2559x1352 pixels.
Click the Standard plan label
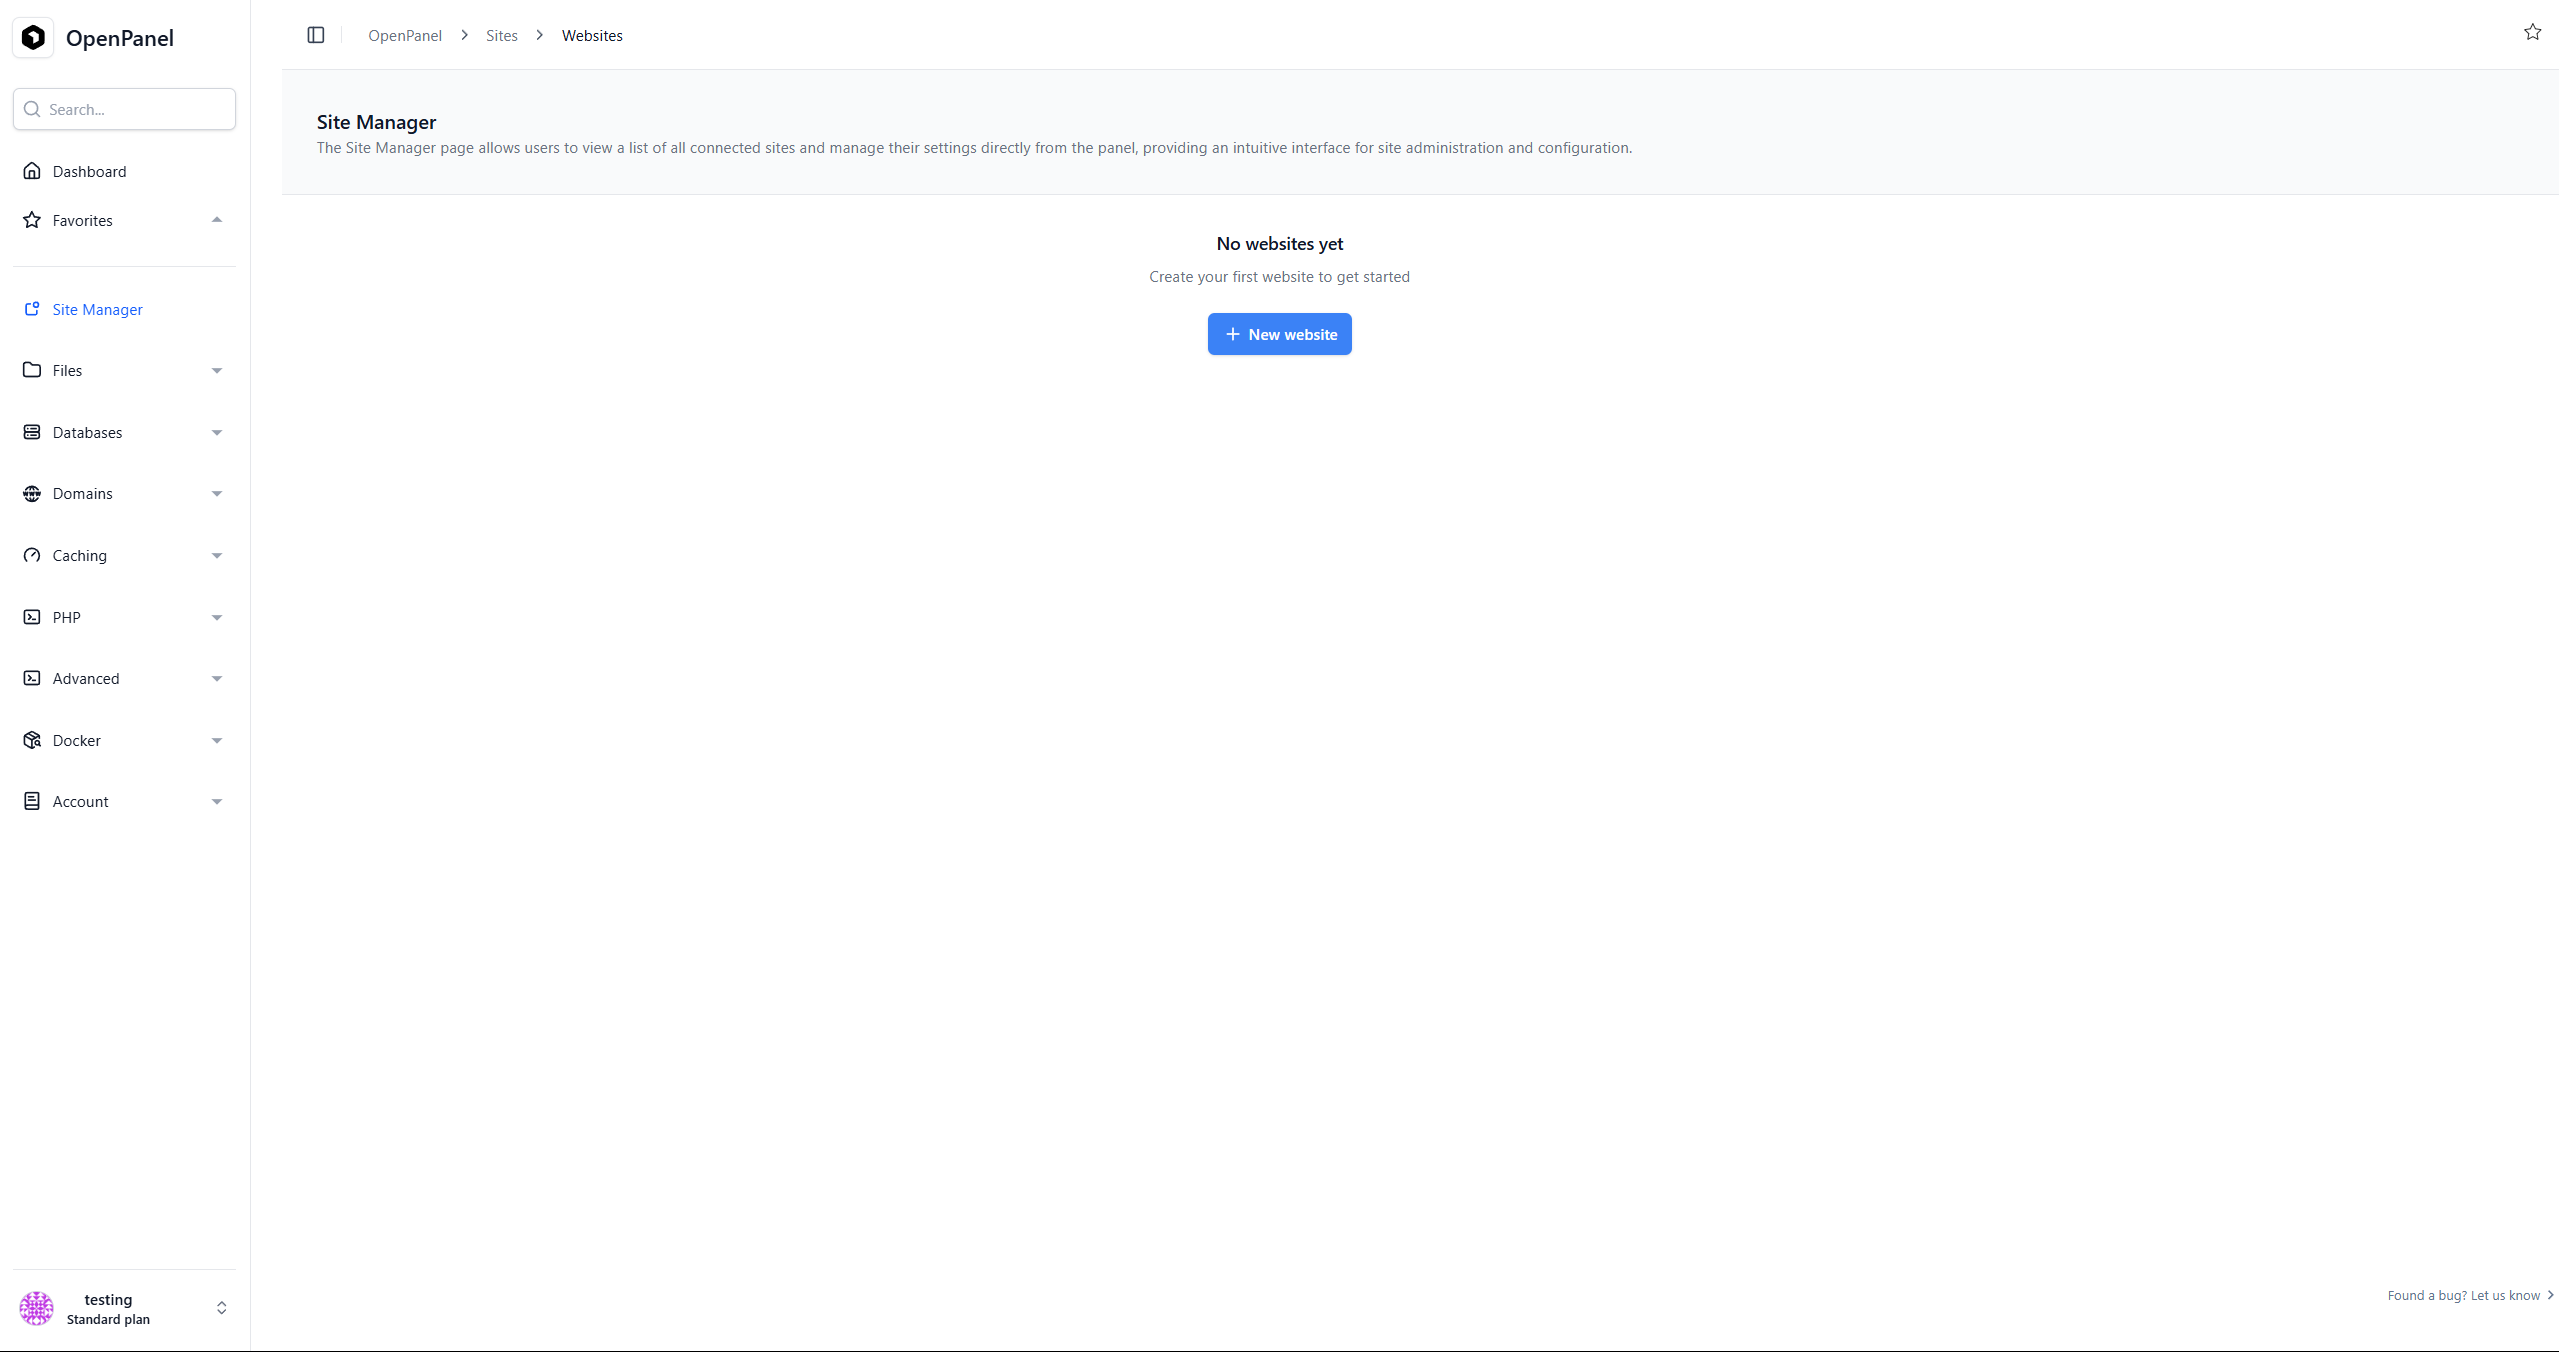pos(108,1319)
